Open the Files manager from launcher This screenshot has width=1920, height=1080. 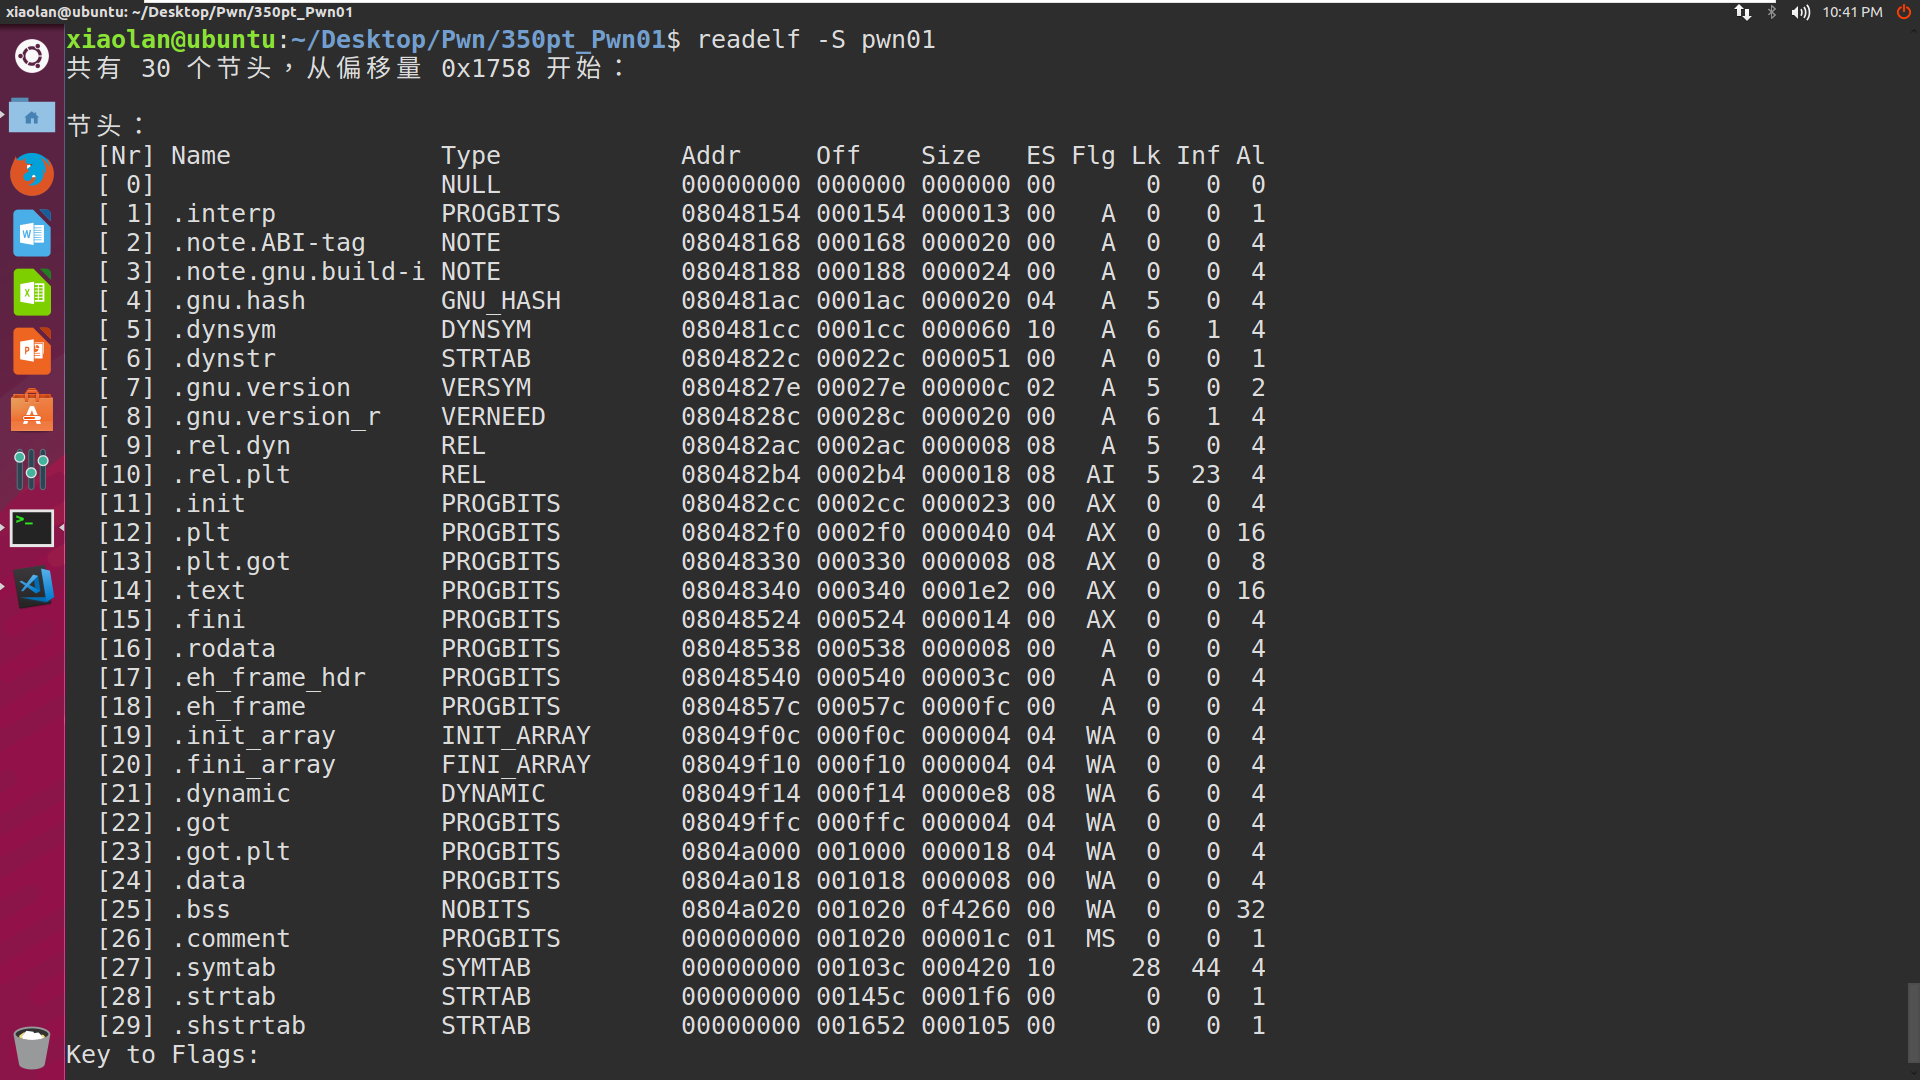[x=32, y=116]
